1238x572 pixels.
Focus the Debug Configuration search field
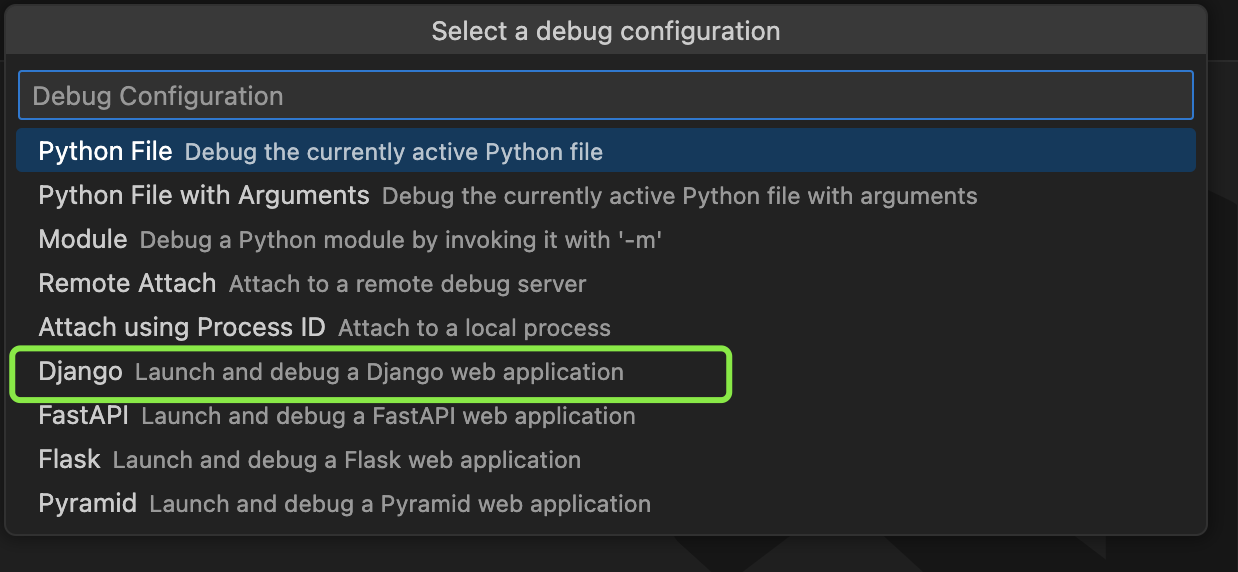coord(606,95)
